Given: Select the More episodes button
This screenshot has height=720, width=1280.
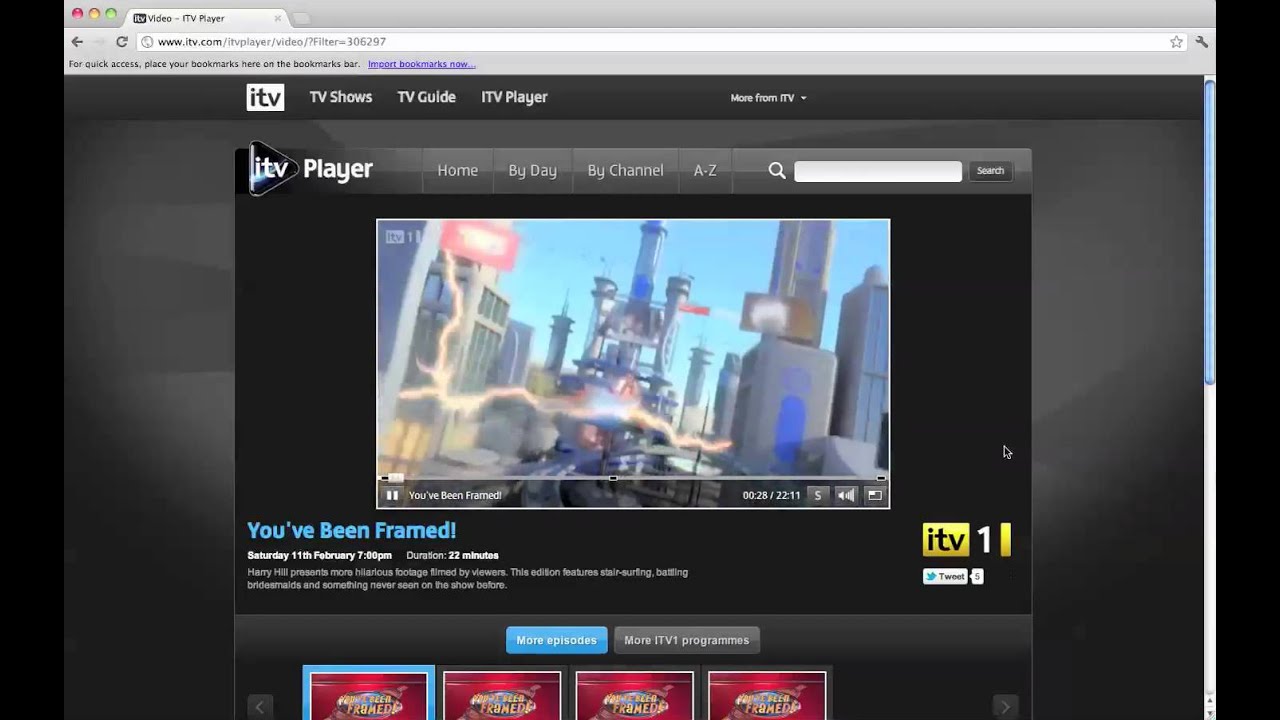Looking at the screenshot, I should point(556,640).
